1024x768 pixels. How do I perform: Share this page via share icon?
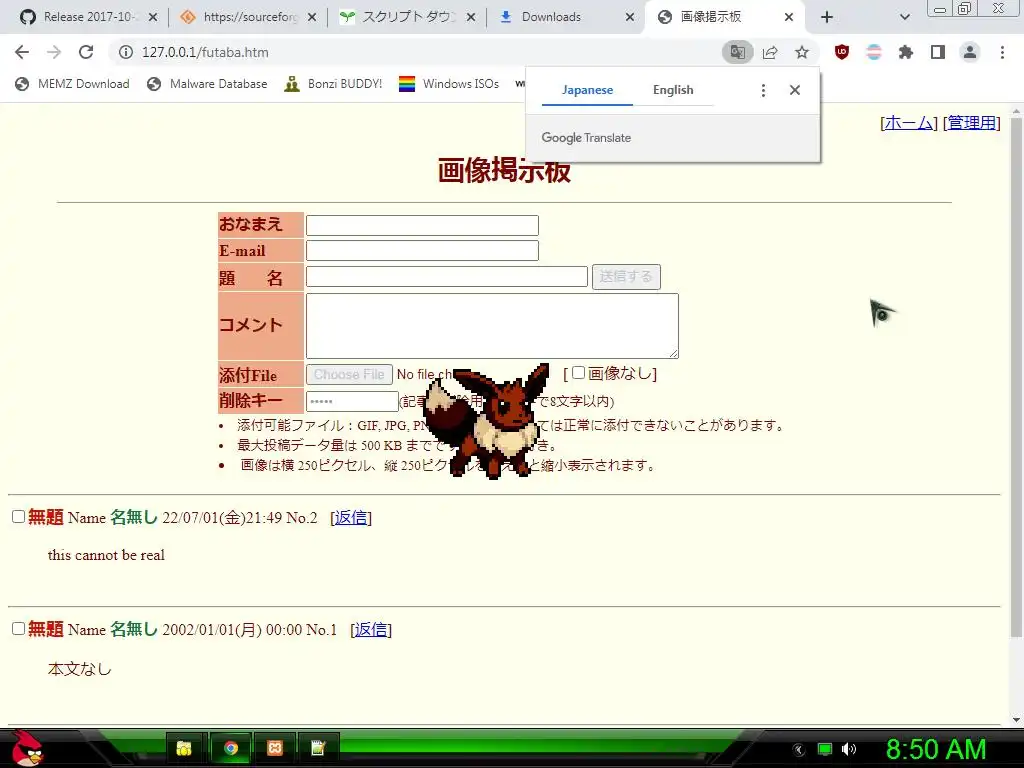tap(770, 52)
